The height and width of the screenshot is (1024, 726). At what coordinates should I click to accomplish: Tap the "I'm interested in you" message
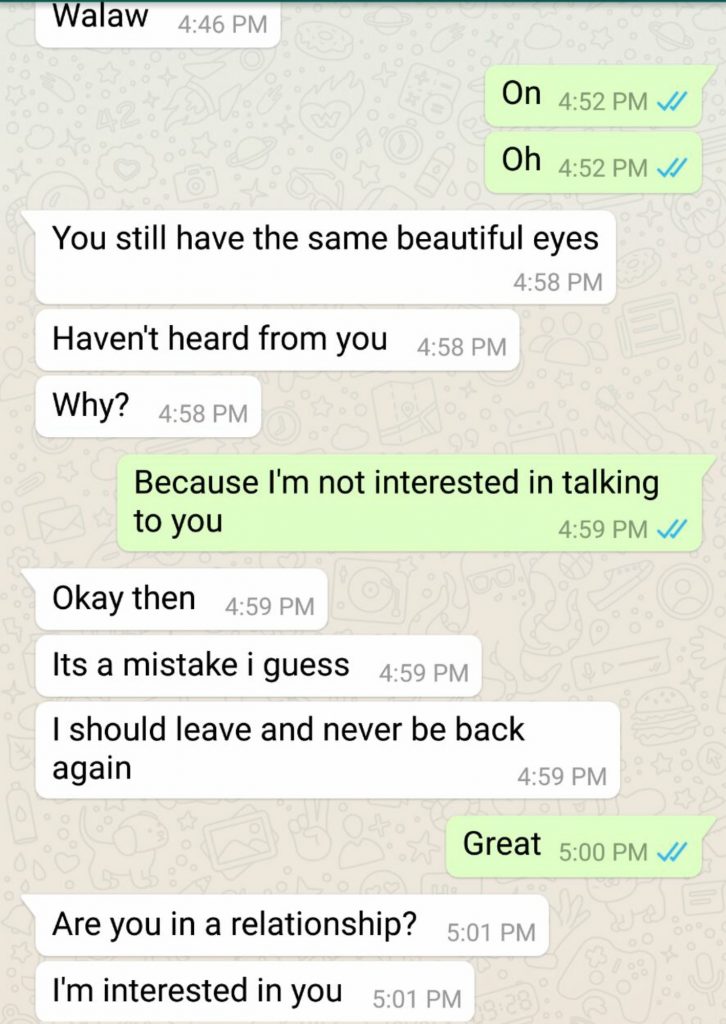click(255, 991)
